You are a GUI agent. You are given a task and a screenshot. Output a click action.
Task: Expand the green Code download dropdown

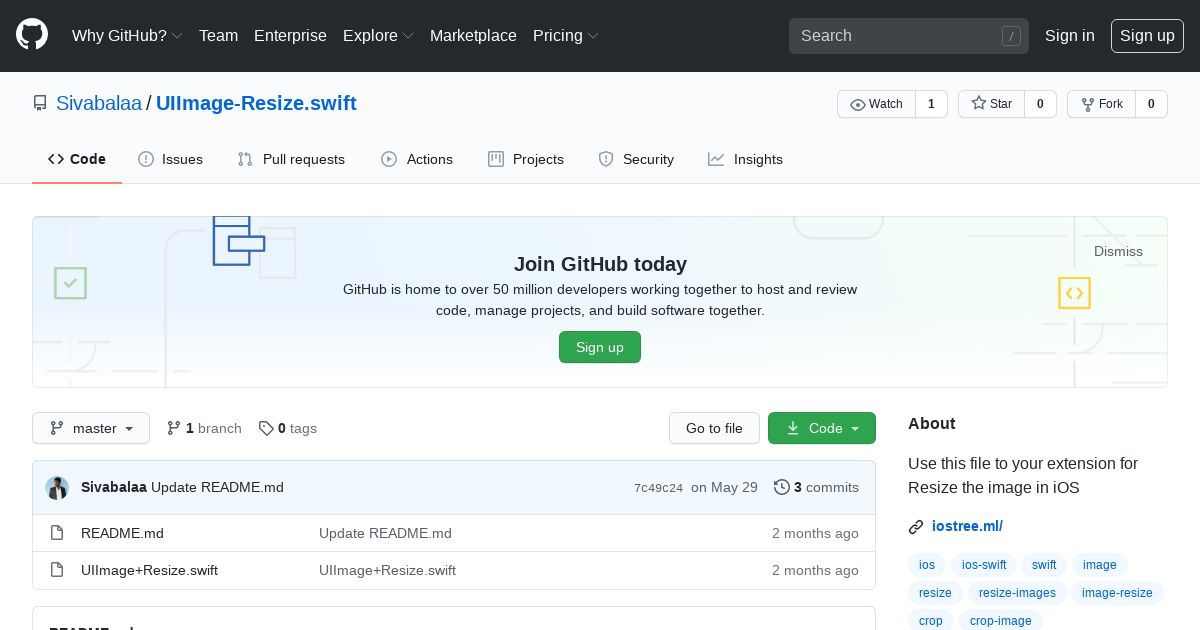click(822, 428)
